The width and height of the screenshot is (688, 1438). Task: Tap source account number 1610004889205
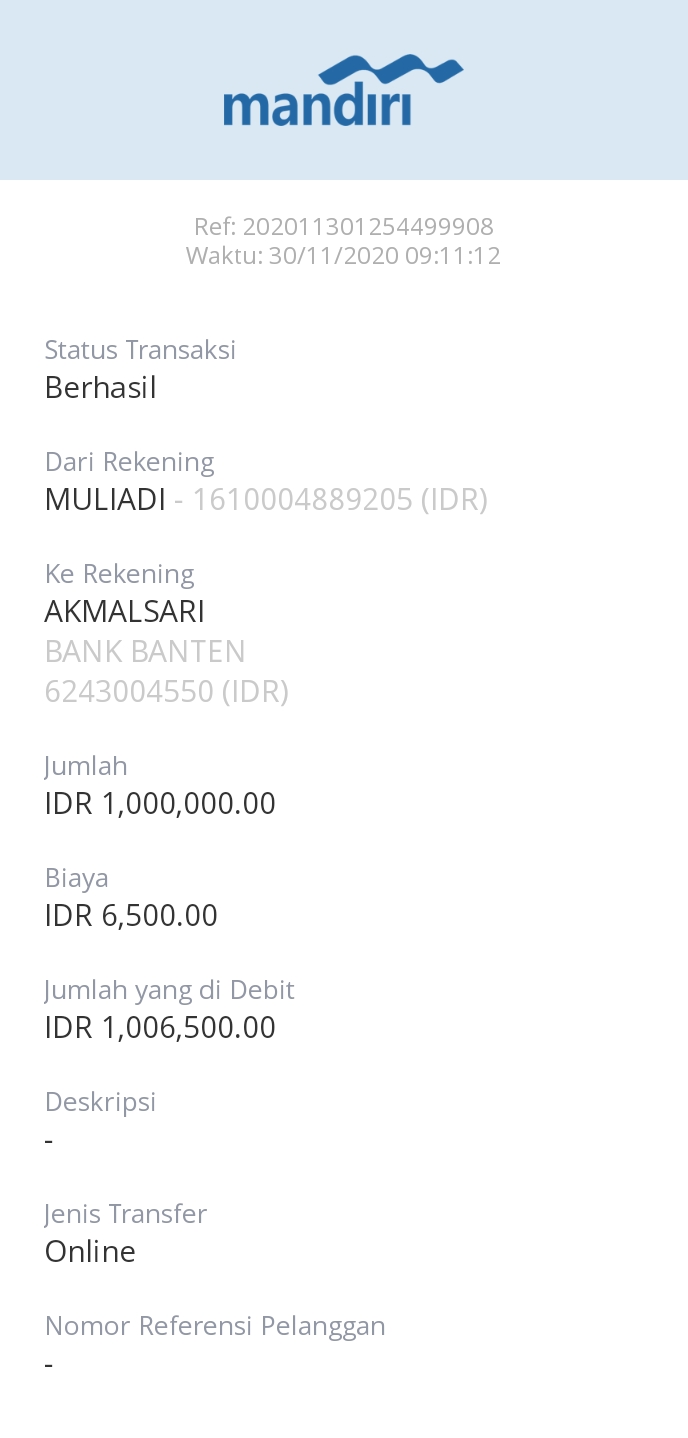(302, 500)
